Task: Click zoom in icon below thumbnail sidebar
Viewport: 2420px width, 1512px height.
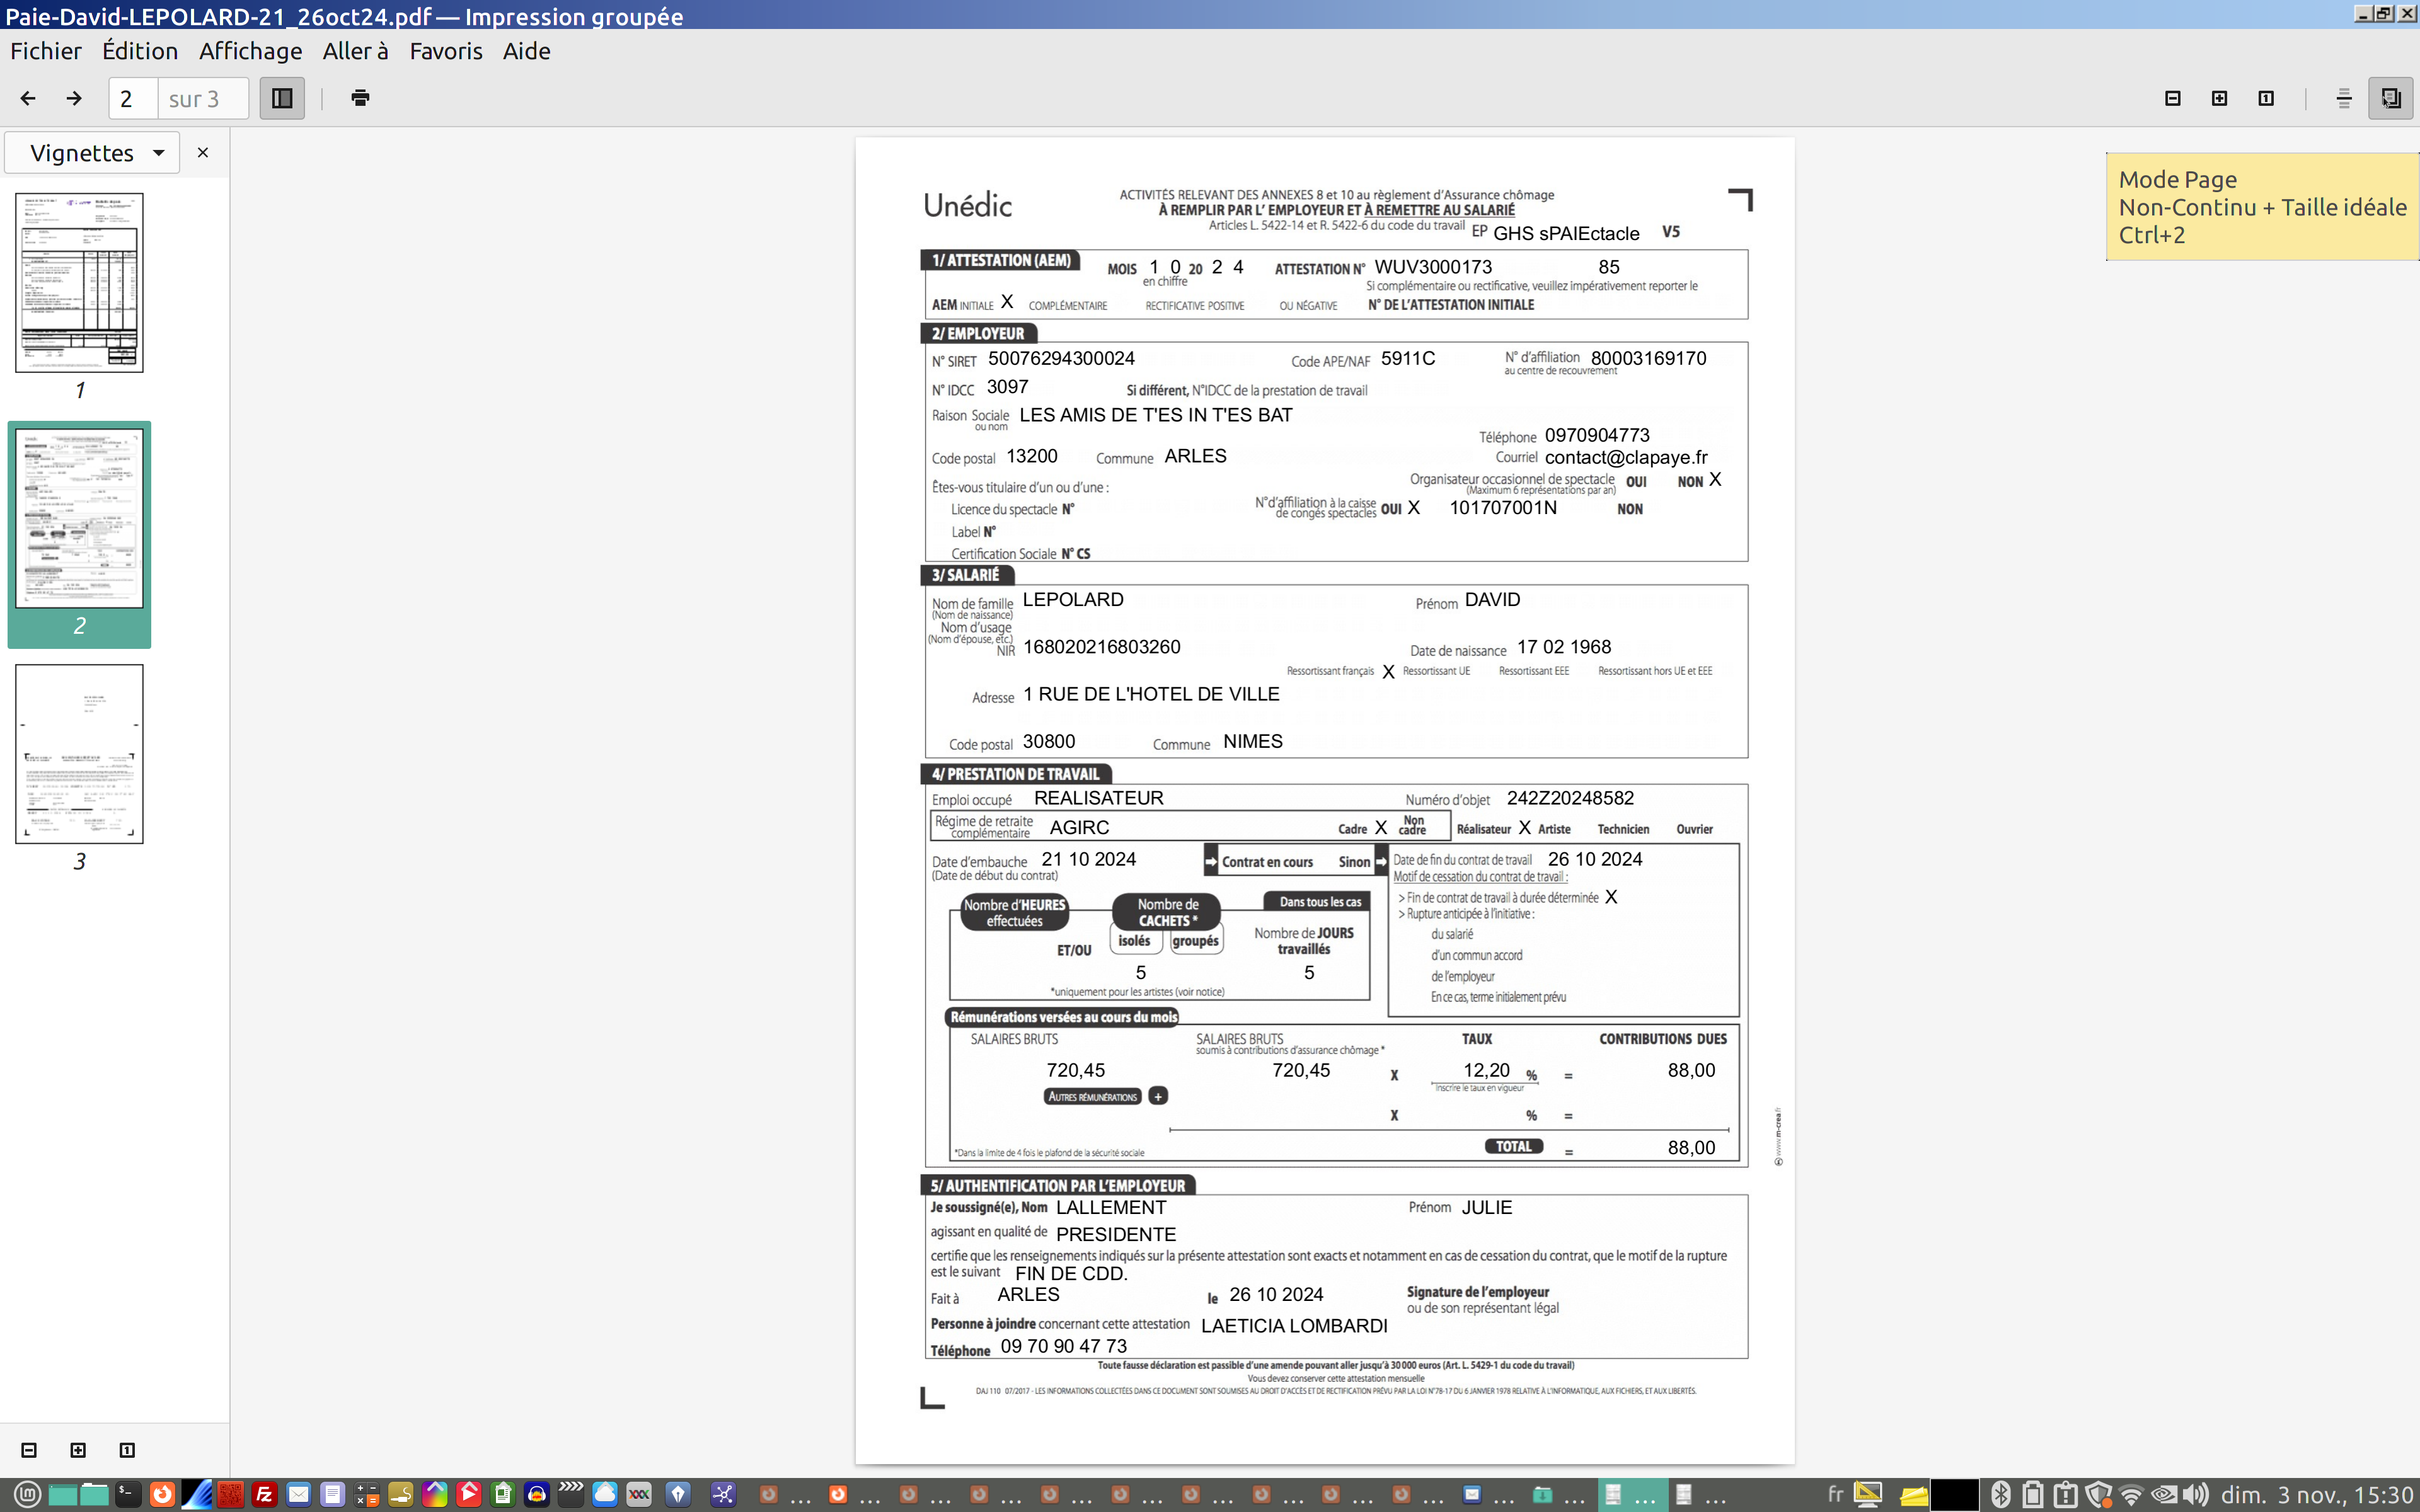Action: (x=78, y=1450)
